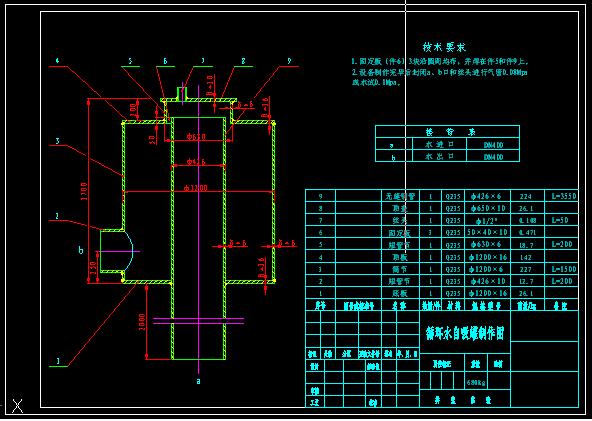The image size is (592, 421).
Task: Select the φ1200 diameter dimension
Action: pos(197,188)
